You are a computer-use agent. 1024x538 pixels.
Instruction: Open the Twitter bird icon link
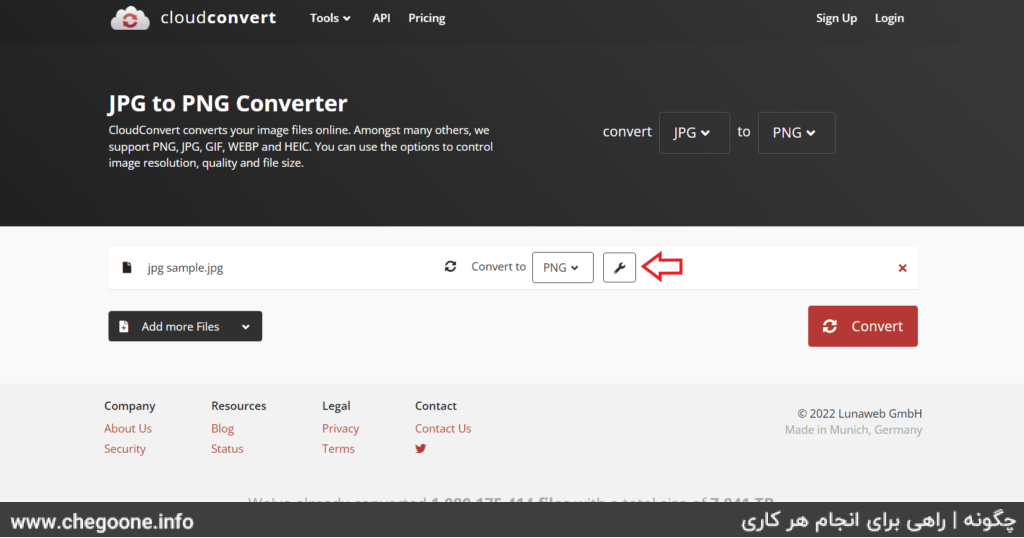coord(421,449)
